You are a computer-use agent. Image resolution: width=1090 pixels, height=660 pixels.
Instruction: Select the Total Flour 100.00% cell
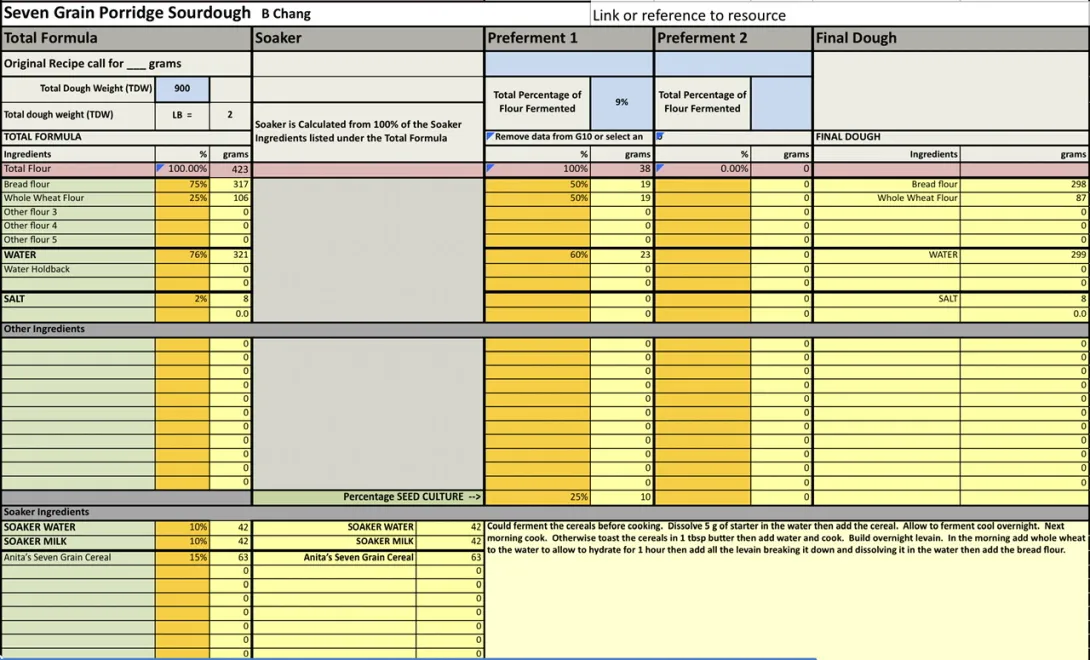(x=182, y=169)
